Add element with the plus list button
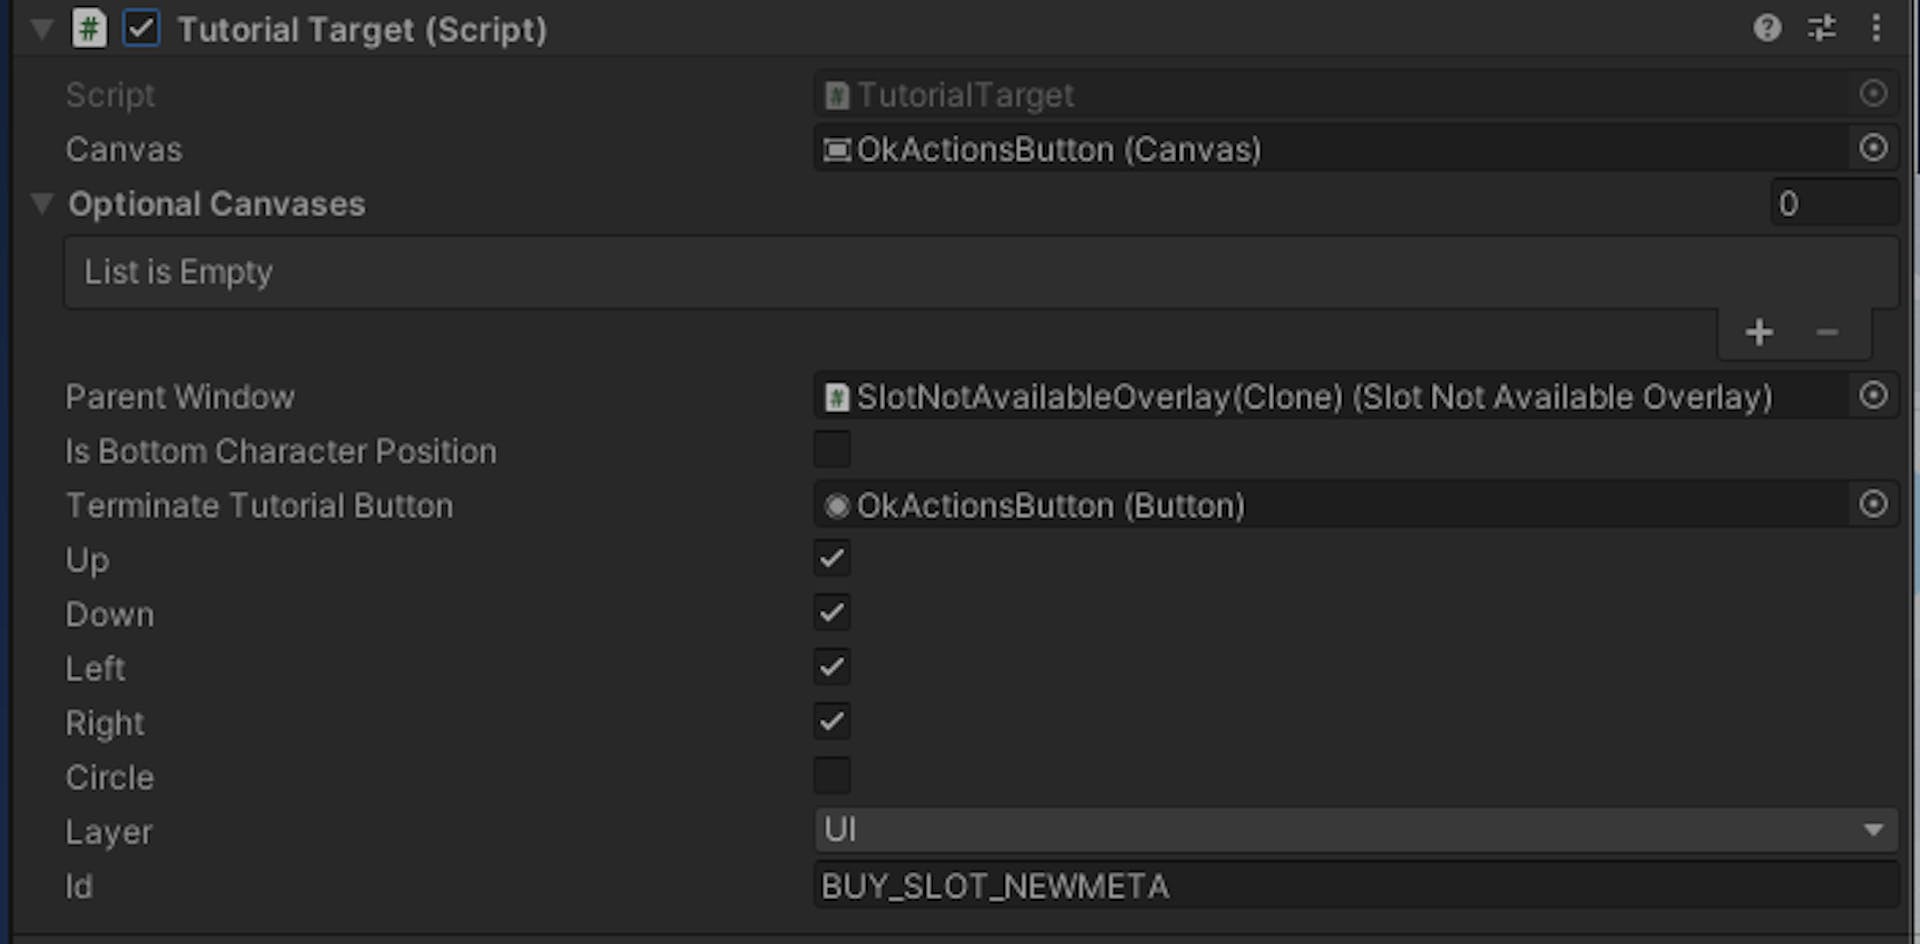This screenshot has width=1920, height=944. [x=1759, y=332]
